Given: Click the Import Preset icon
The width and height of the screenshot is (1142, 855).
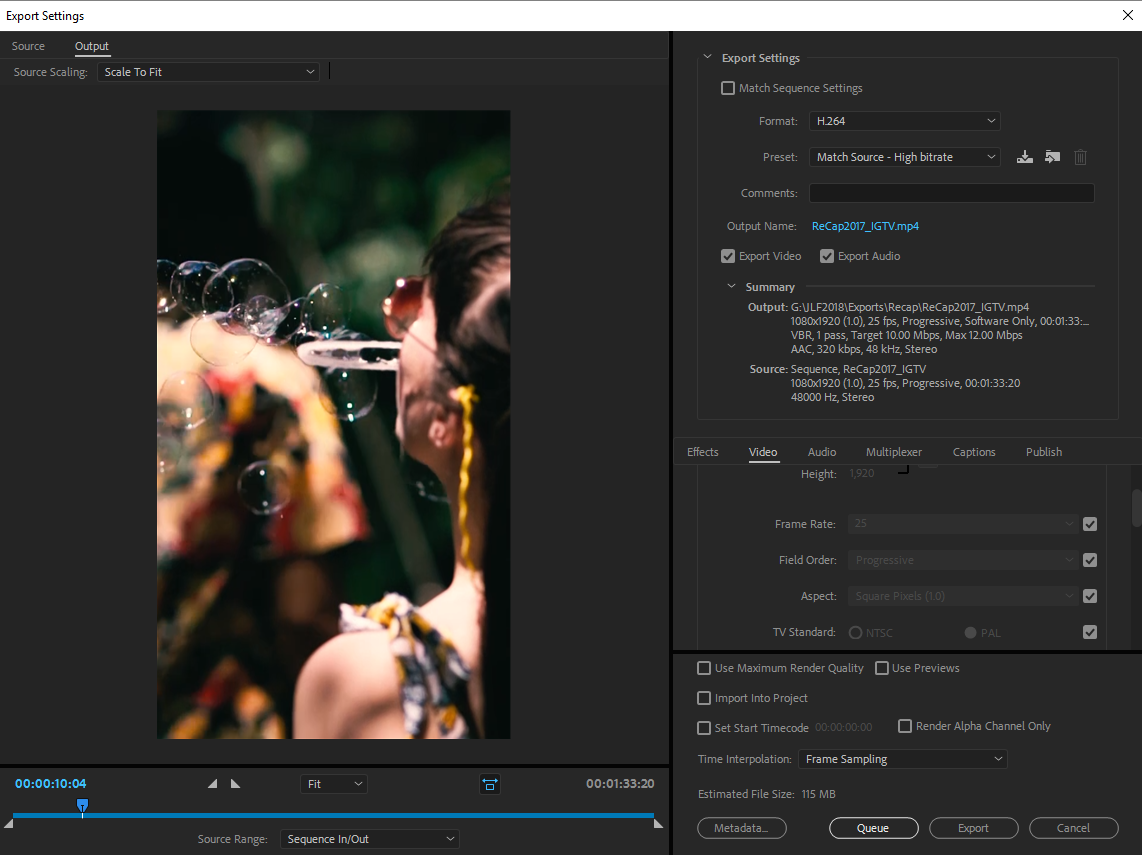Looking at the screenshot, I should click(x=1052, y=157).
